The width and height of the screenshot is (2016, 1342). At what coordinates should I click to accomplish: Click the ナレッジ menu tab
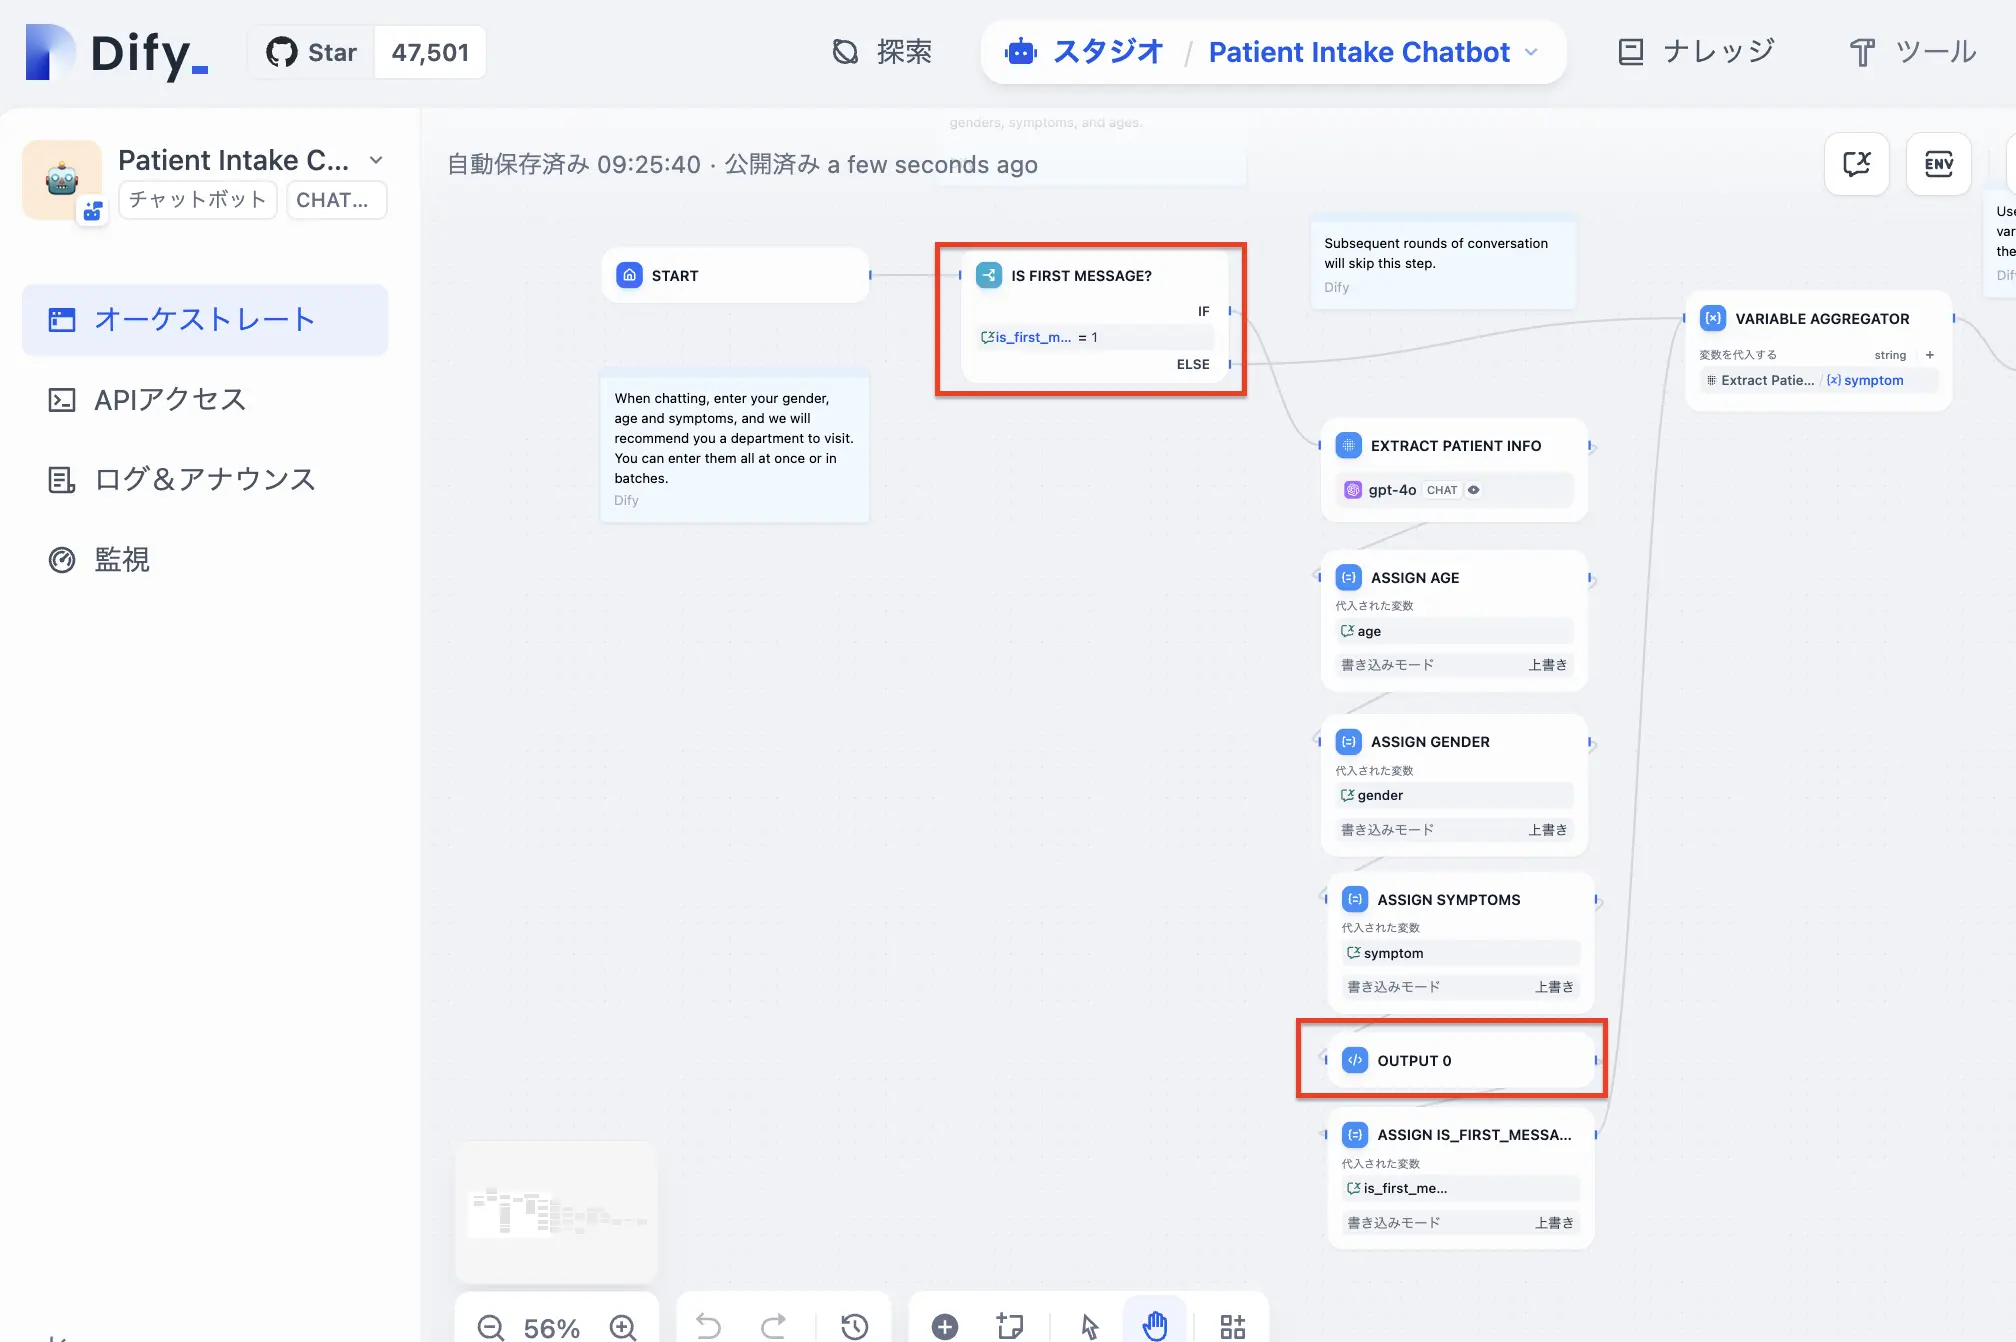(1695, 52)
